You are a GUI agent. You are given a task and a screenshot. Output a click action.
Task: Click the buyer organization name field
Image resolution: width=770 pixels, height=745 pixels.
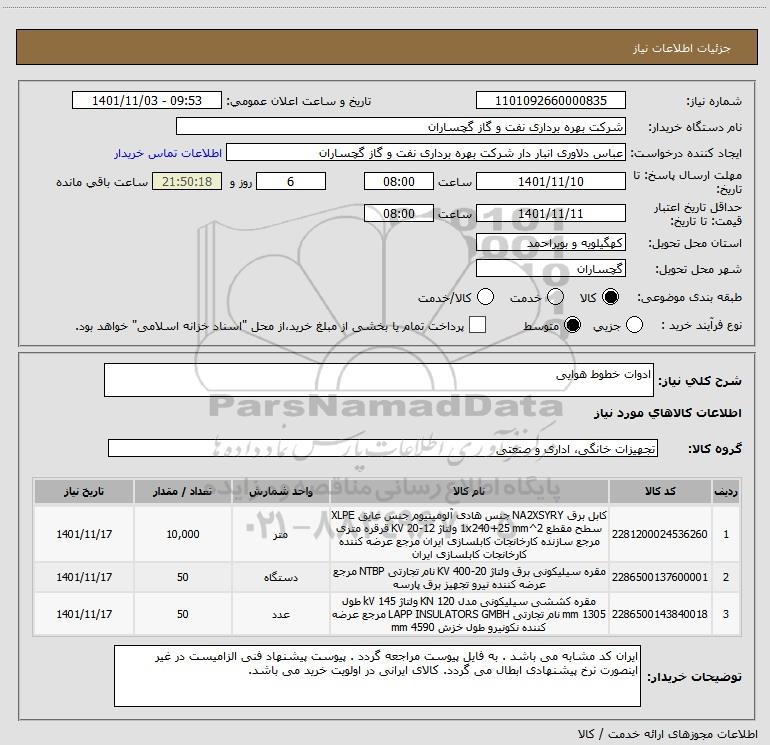[401, 126]
